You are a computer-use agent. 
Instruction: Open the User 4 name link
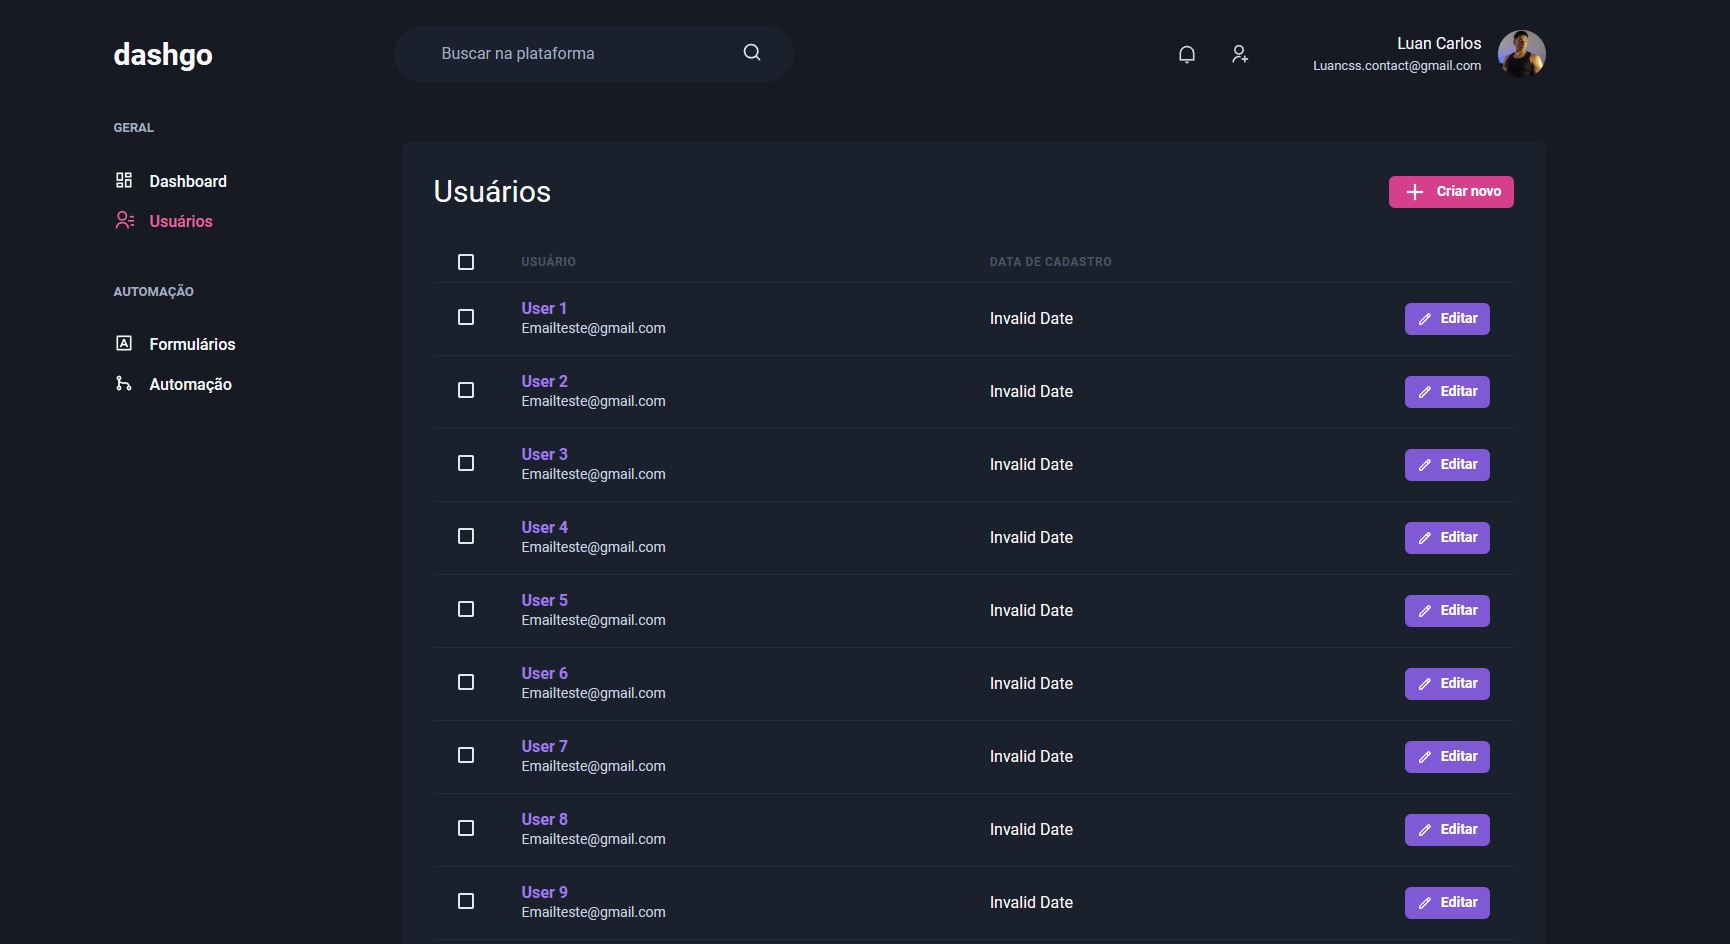tap(544, 527)
